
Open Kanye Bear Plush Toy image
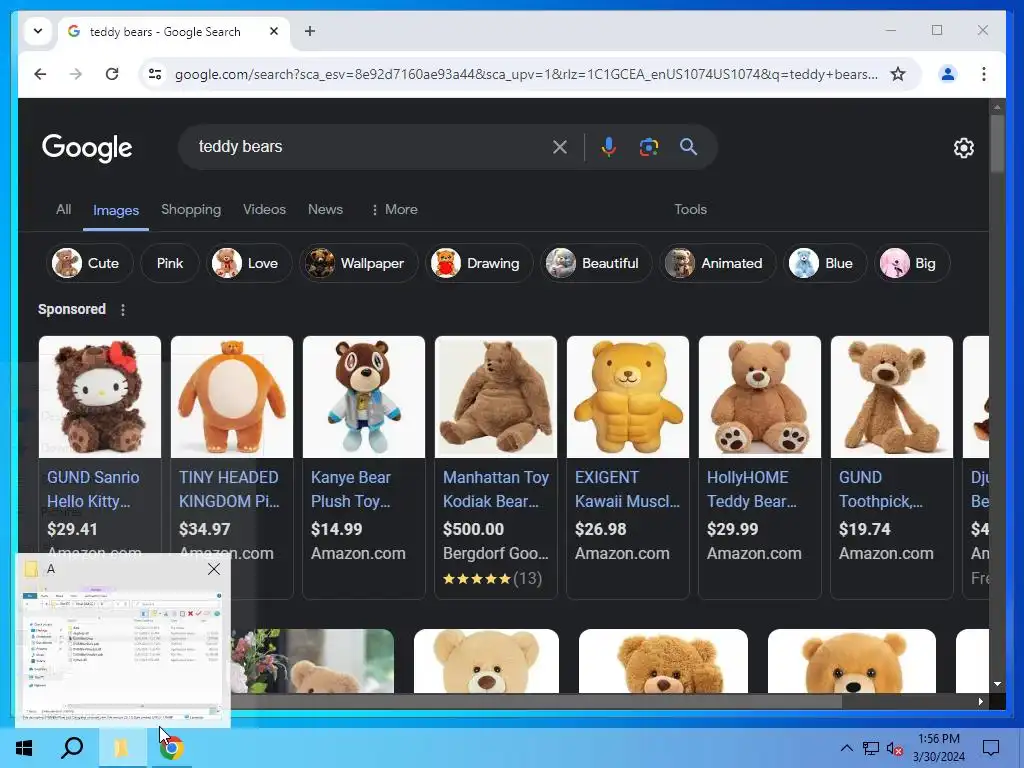tap(364, 396)
